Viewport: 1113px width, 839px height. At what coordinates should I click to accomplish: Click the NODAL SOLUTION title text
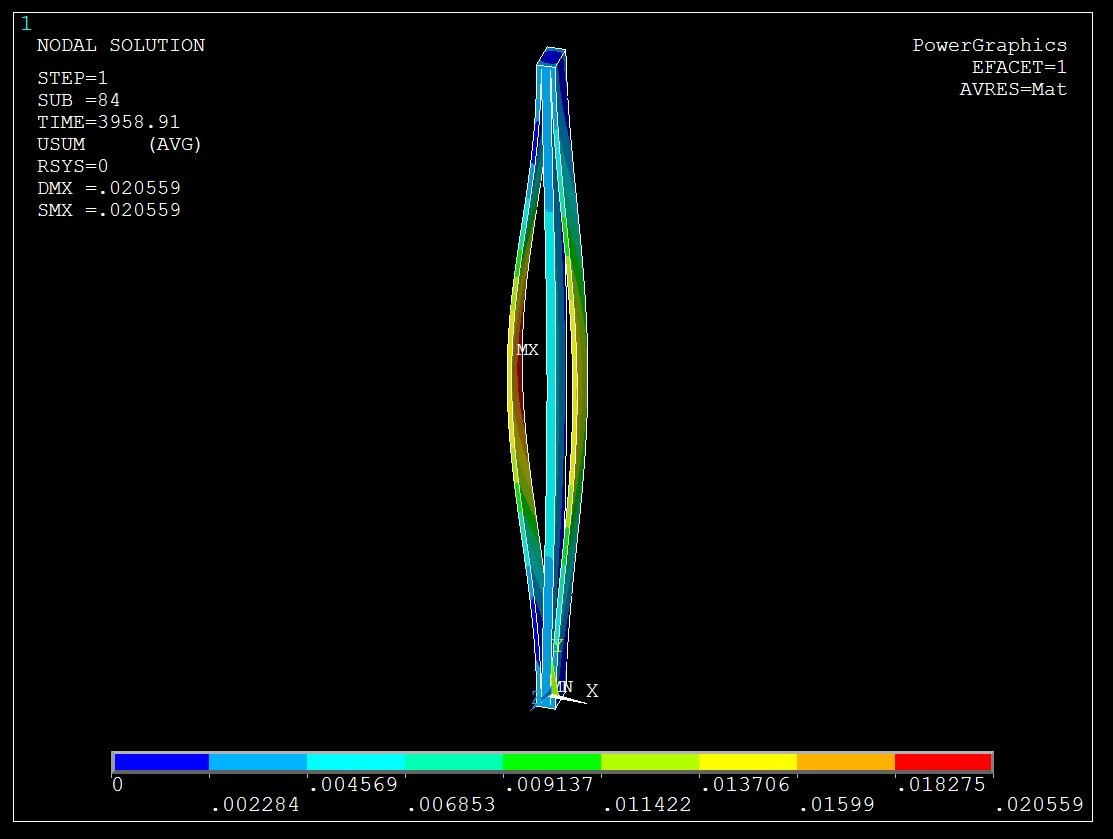point(121,46)
